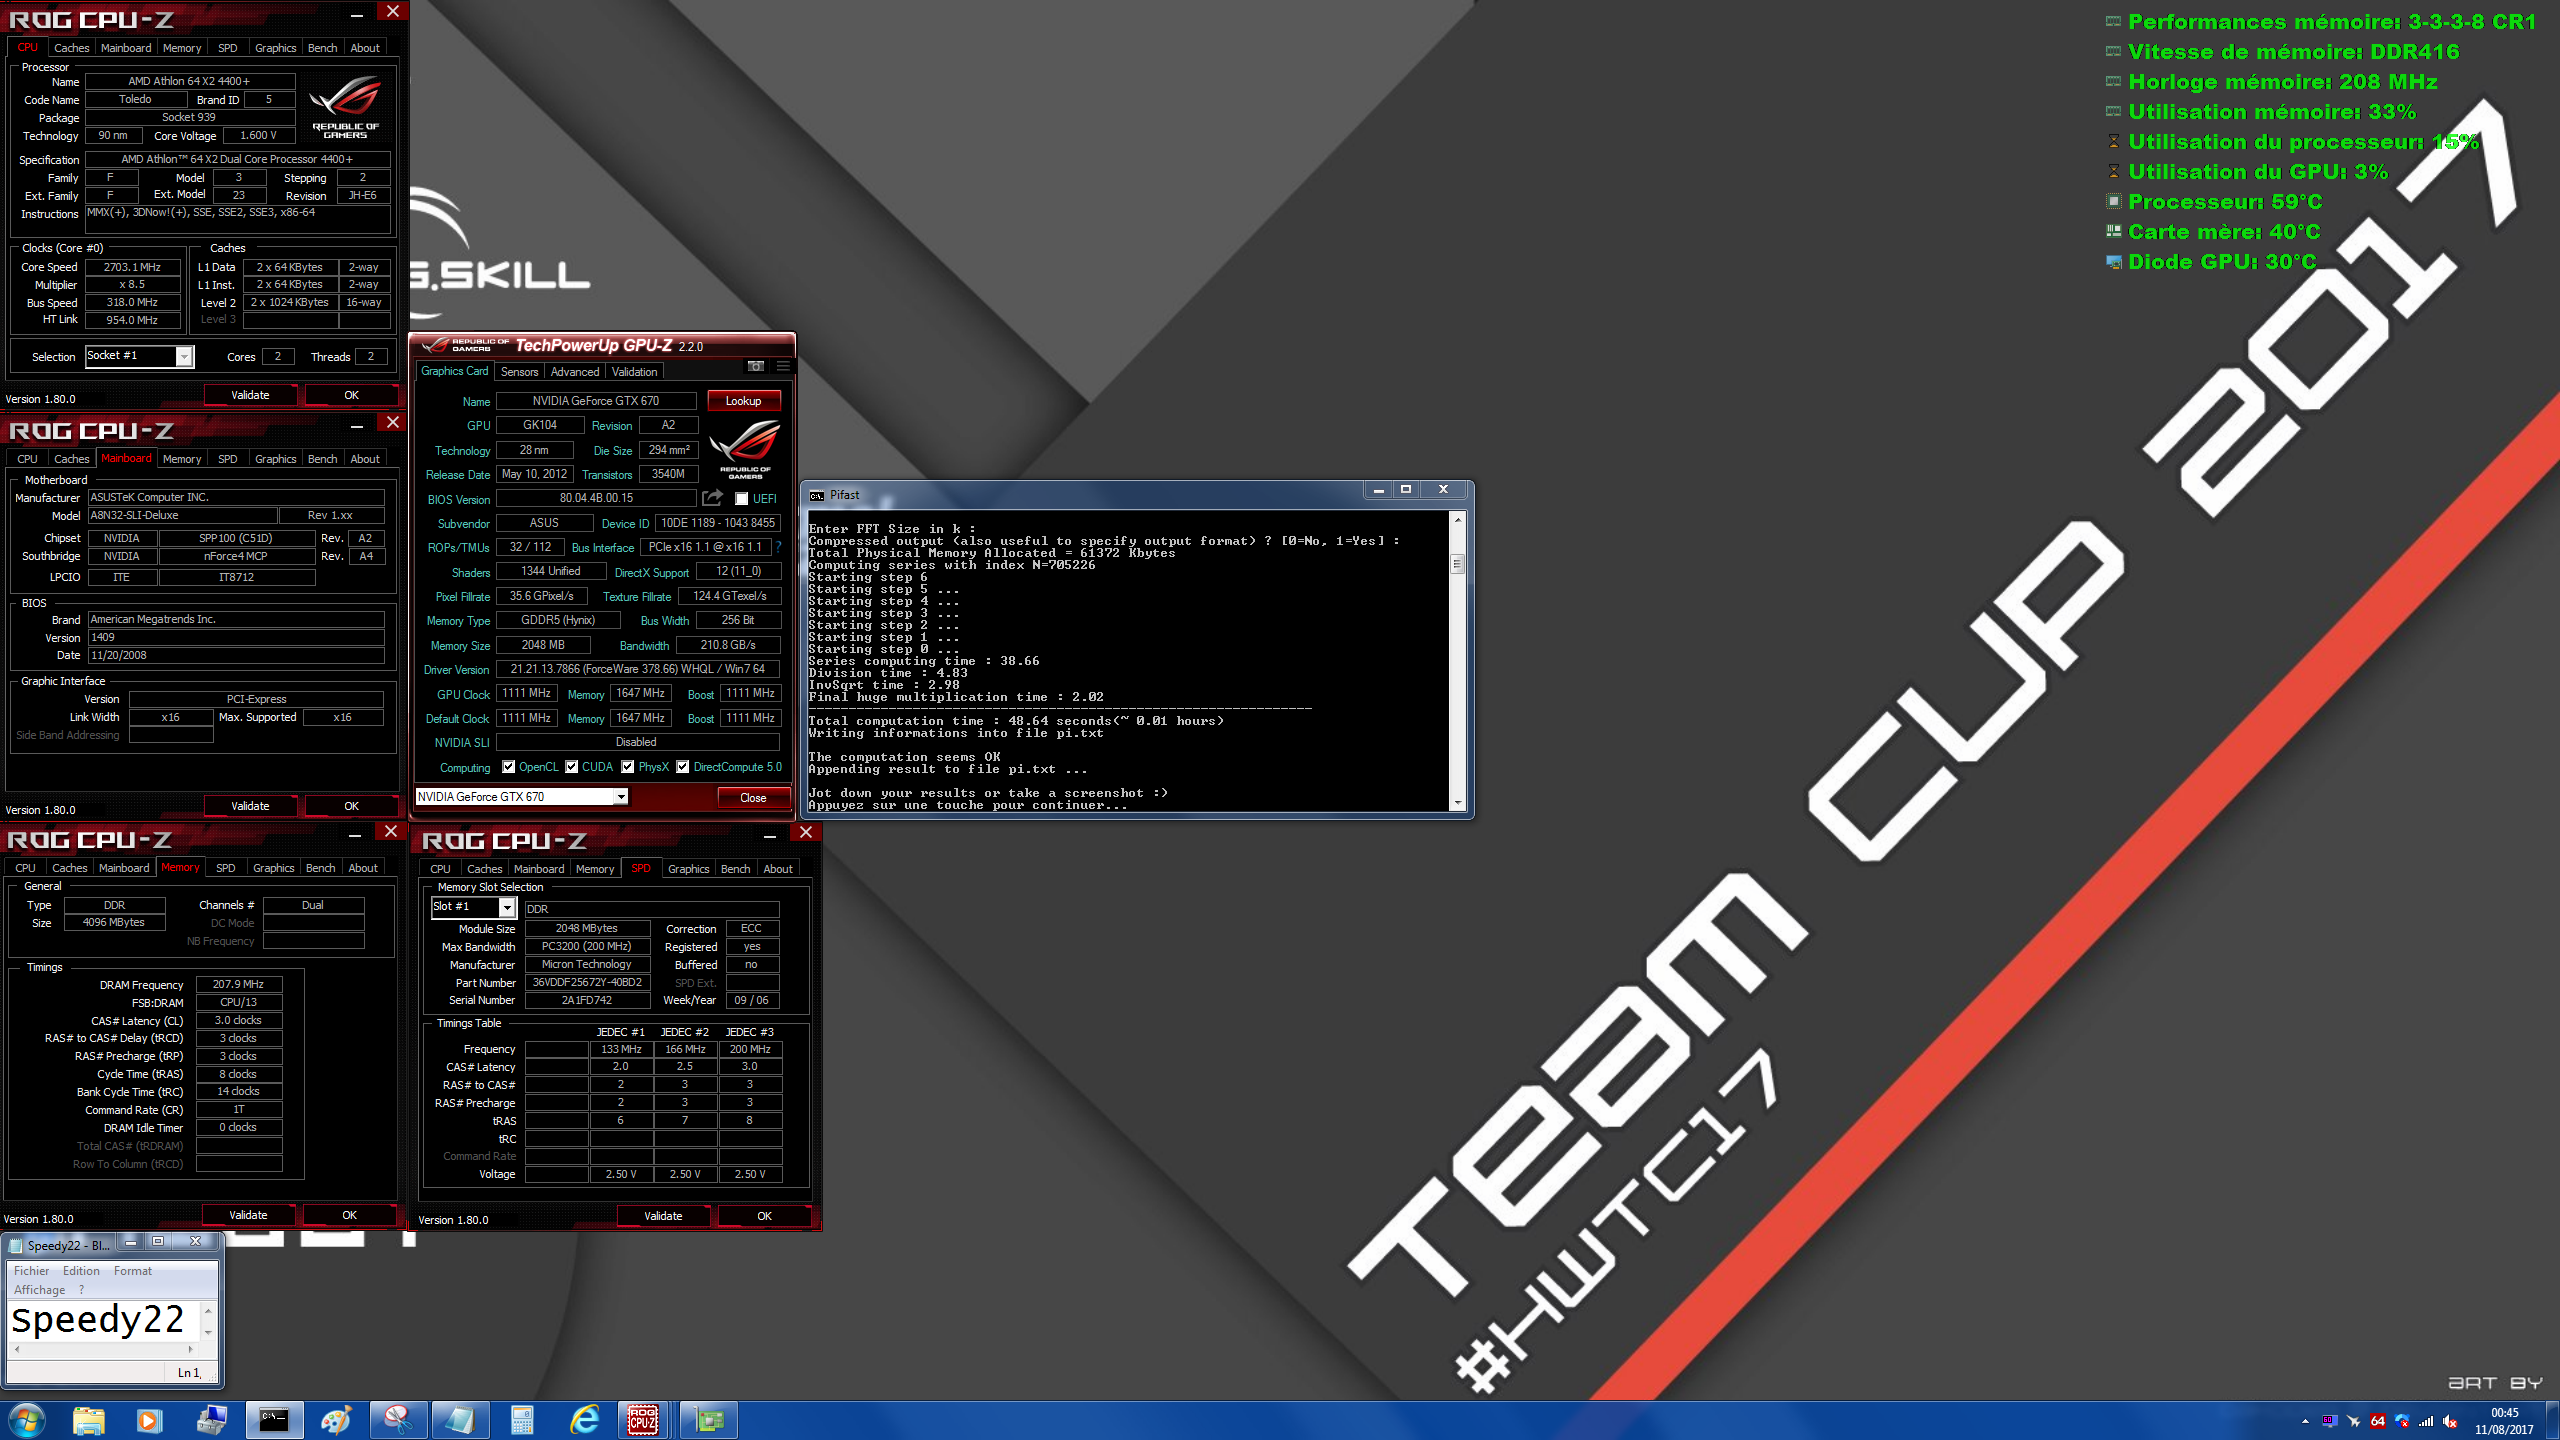Launch Internet Explorer from the taskbar
2560x1440 pixels.
pos(584,1420)
